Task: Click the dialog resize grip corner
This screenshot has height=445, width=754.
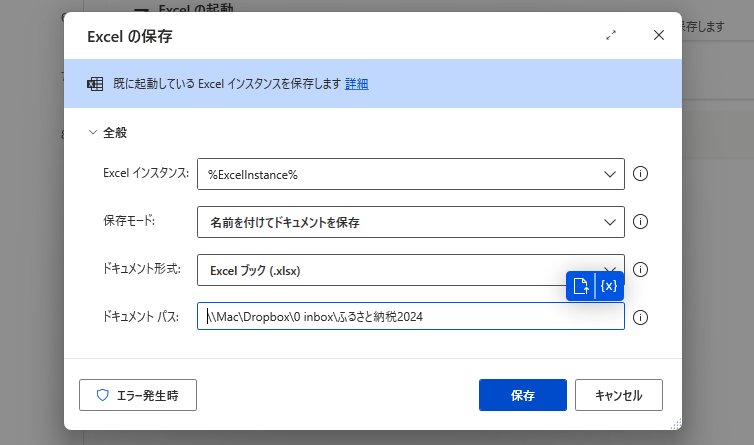Action: click(x=676, y=424)
